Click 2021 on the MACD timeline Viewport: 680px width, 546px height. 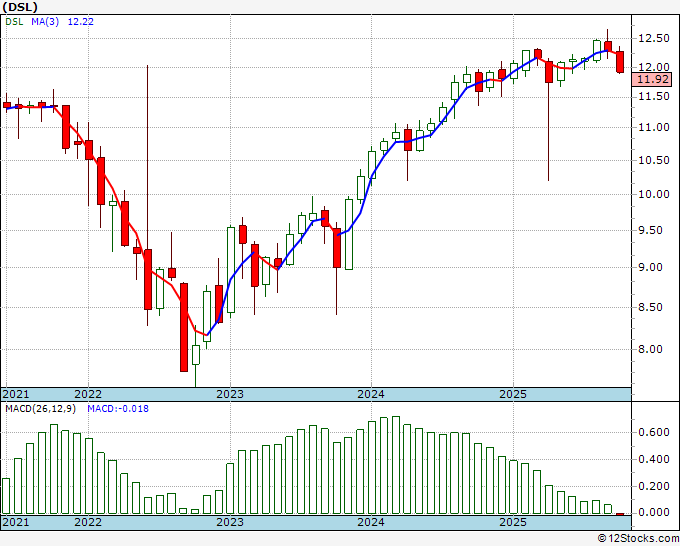tap(16, 522)
